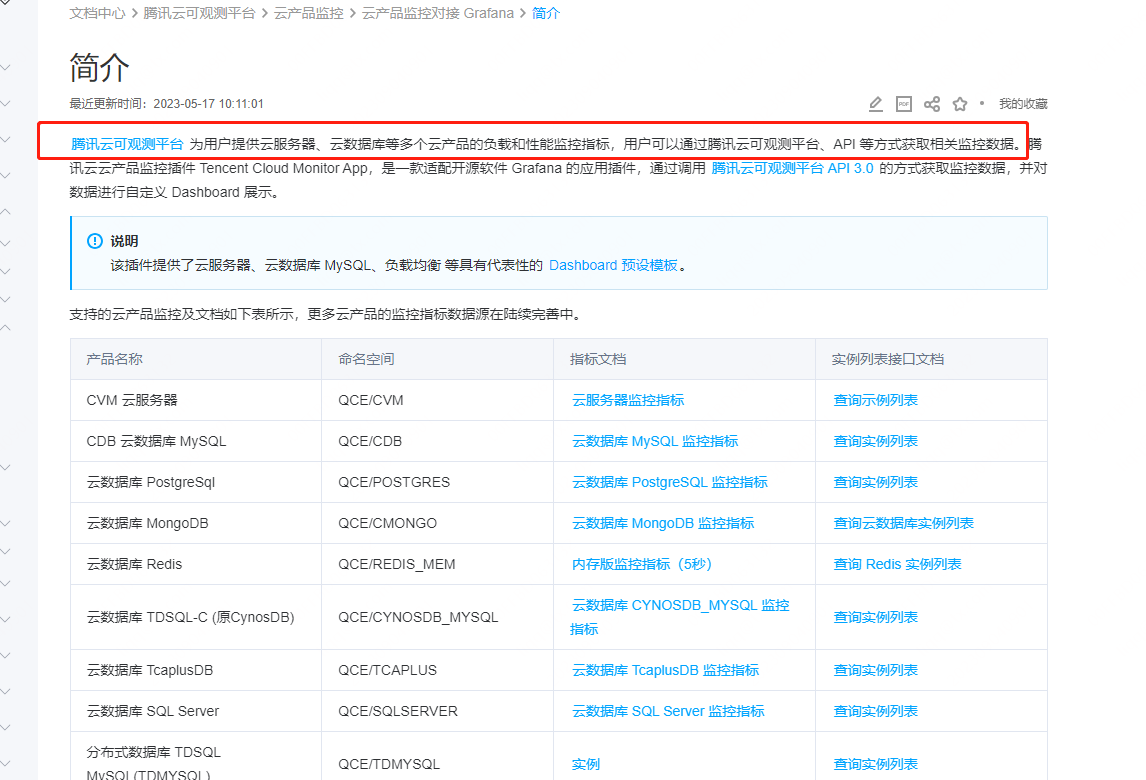Click the 简介 page title
The height and width of the screenshot is (780, 1146).
99,67
